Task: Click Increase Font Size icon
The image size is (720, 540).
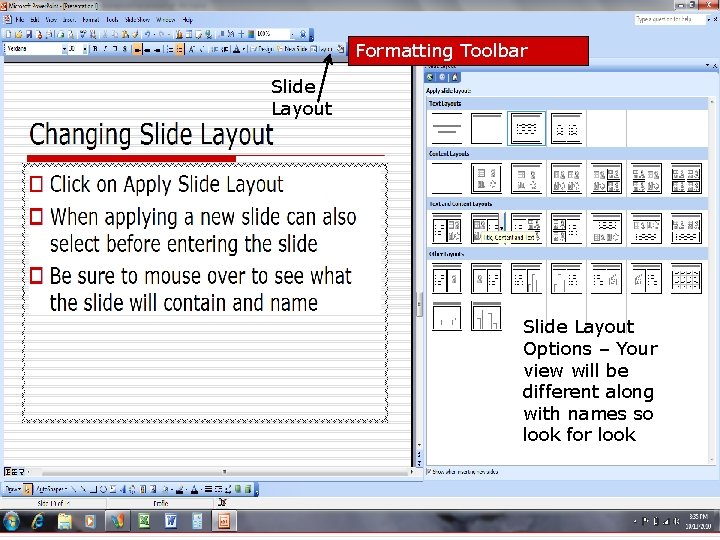Action: tap(191, 49)
